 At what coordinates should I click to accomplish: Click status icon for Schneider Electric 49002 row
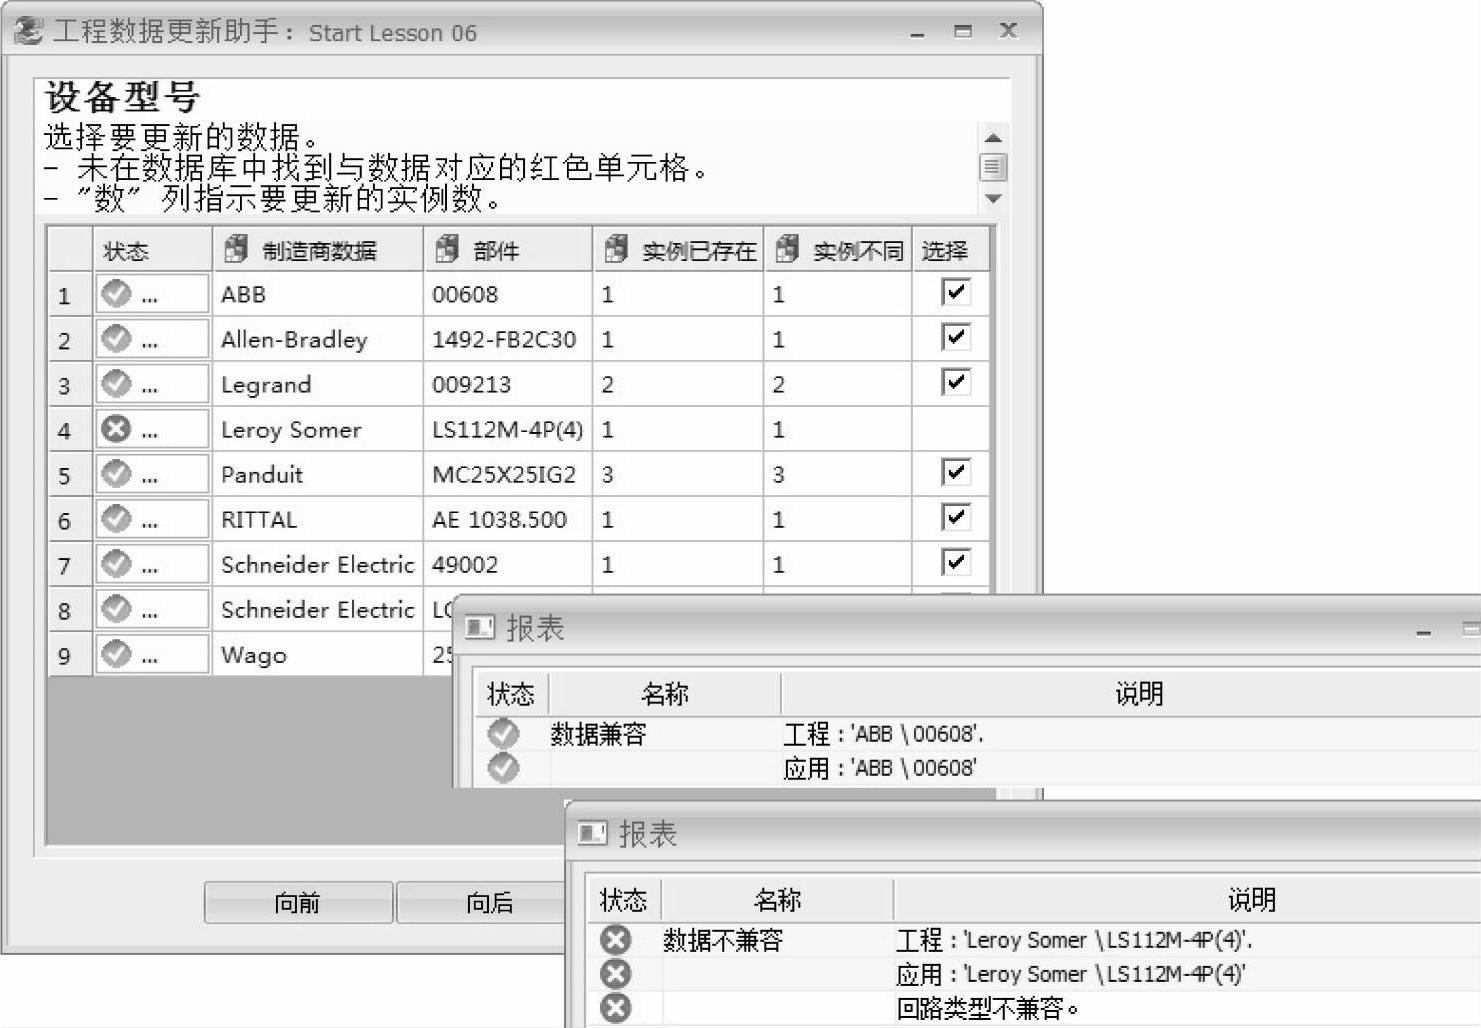click(x=117, y=564)
